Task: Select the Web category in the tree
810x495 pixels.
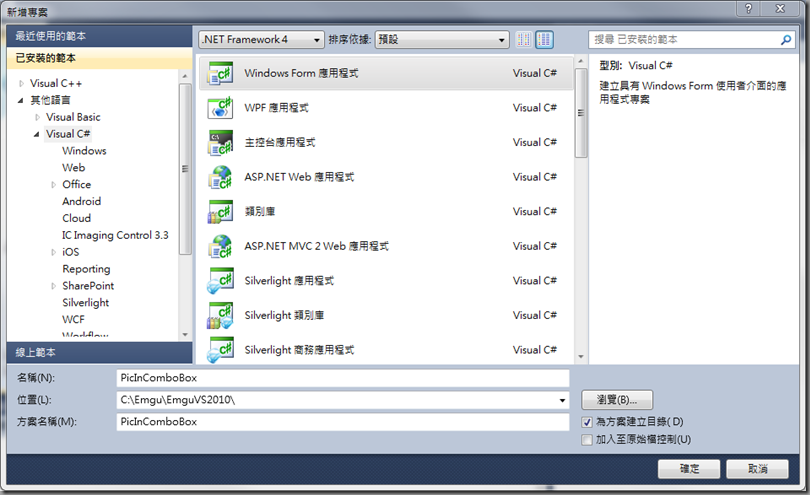Action: coord(73,167)
